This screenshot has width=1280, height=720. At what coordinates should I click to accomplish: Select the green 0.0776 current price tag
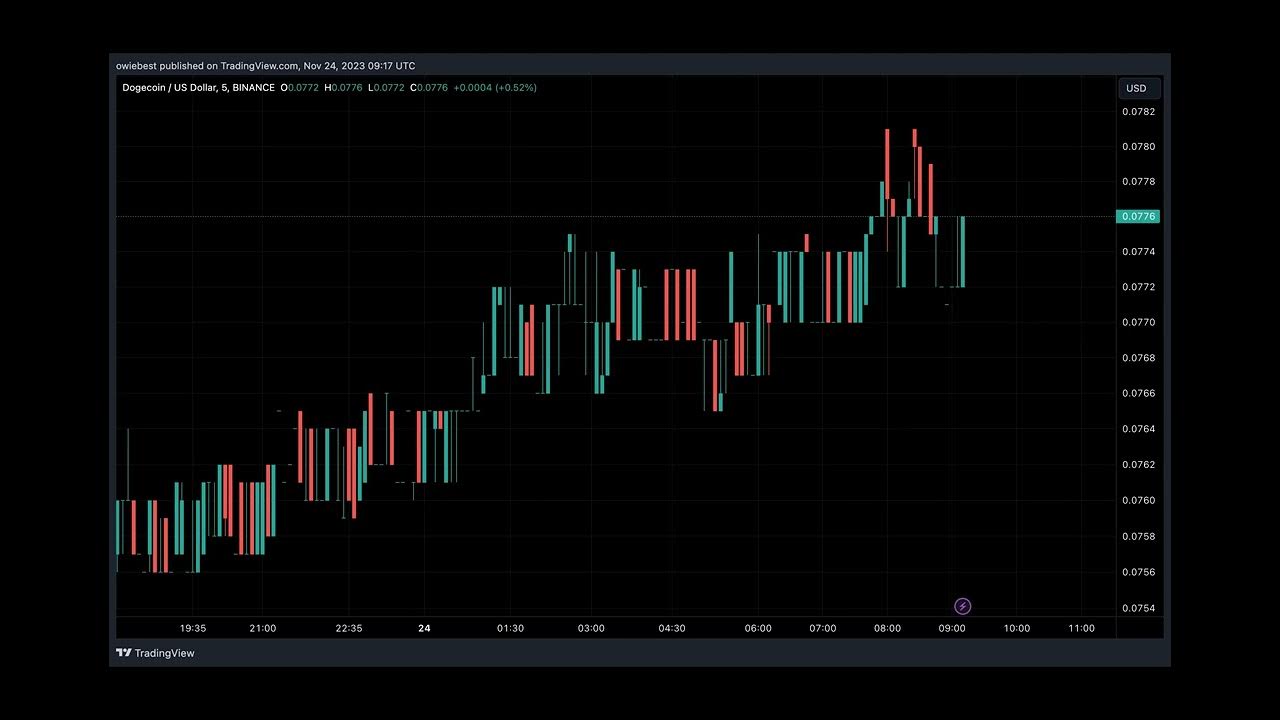pos(1138,216)
